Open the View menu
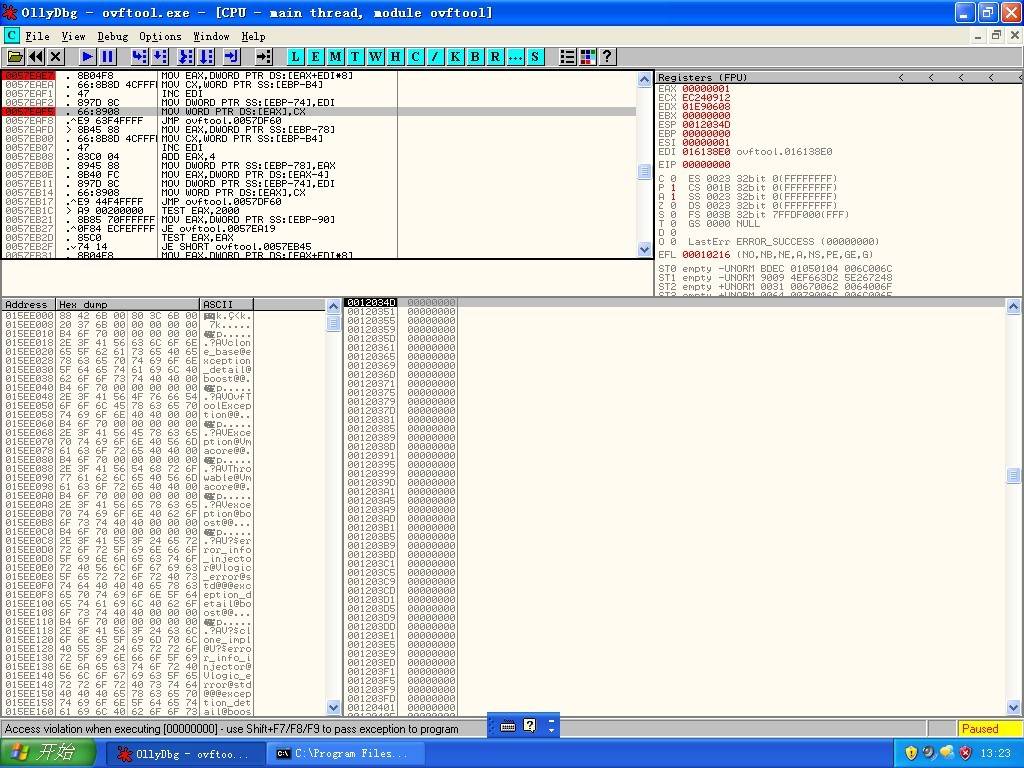The width and height of the screenshot is (1024, 768). (73, 36)
